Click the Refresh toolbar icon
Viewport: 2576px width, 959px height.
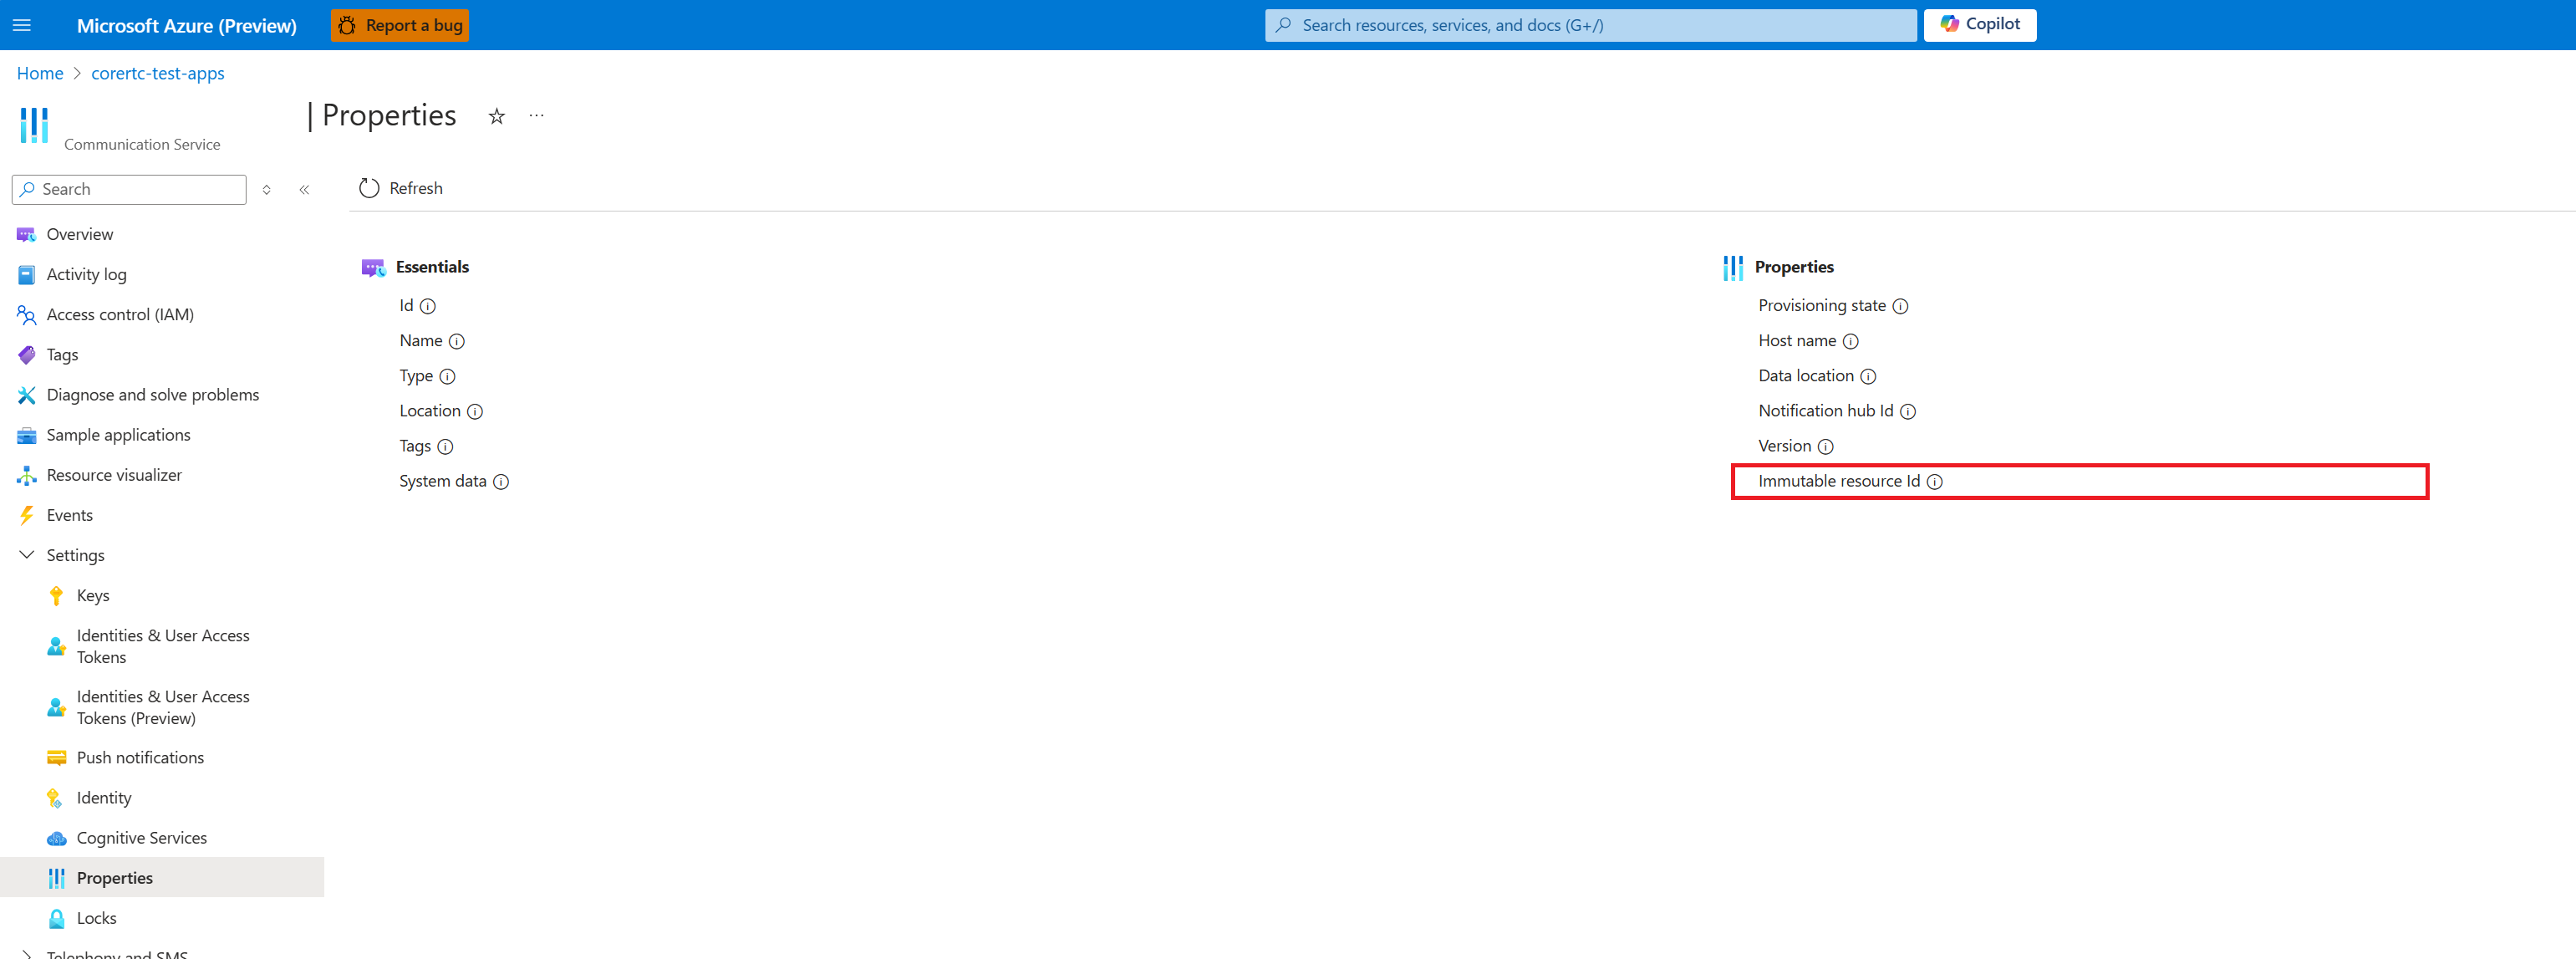tap(369, 188)
